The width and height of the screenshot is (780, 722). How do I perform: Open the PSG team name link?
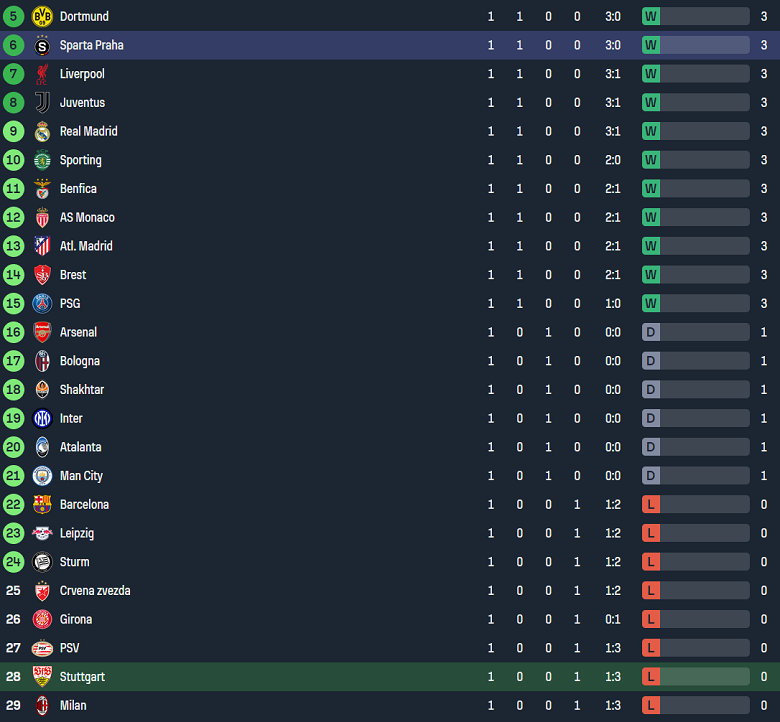point(70,303)
